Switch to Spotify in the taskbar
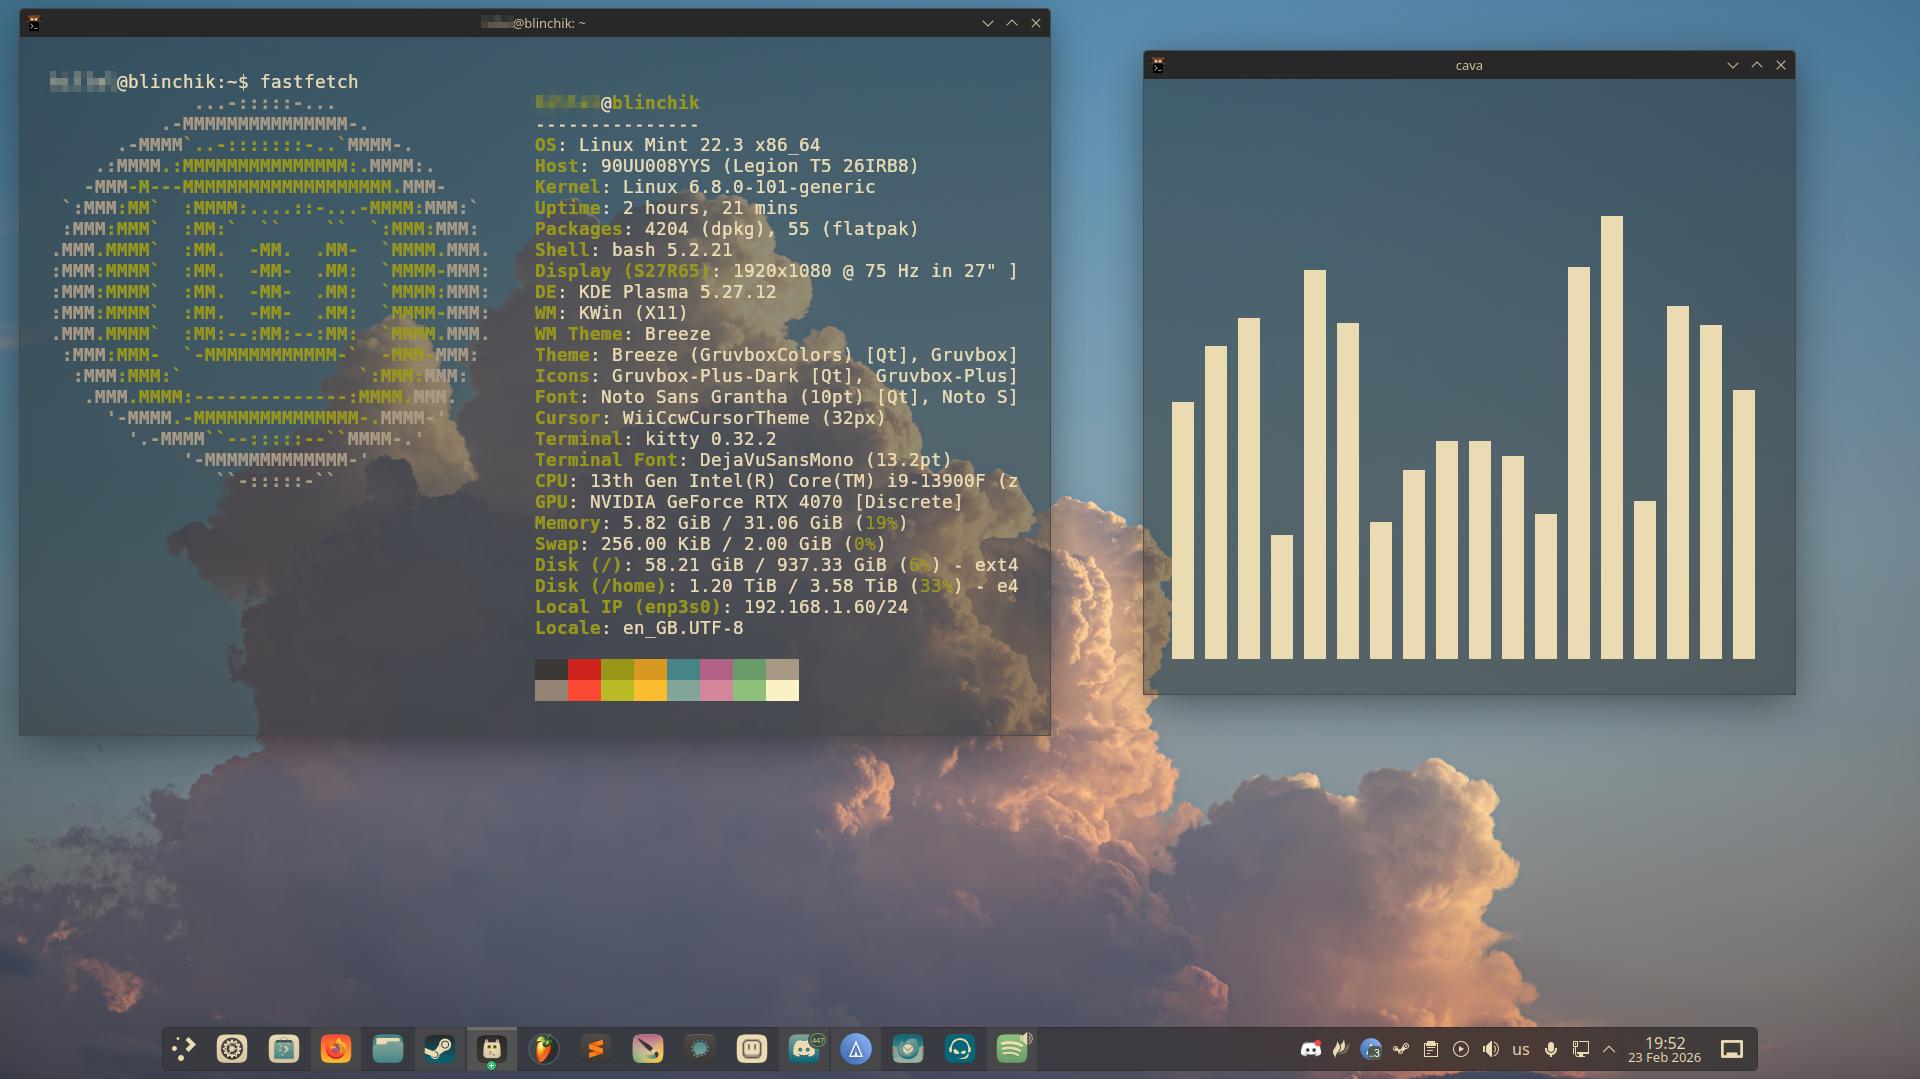 (1012, 1049)
